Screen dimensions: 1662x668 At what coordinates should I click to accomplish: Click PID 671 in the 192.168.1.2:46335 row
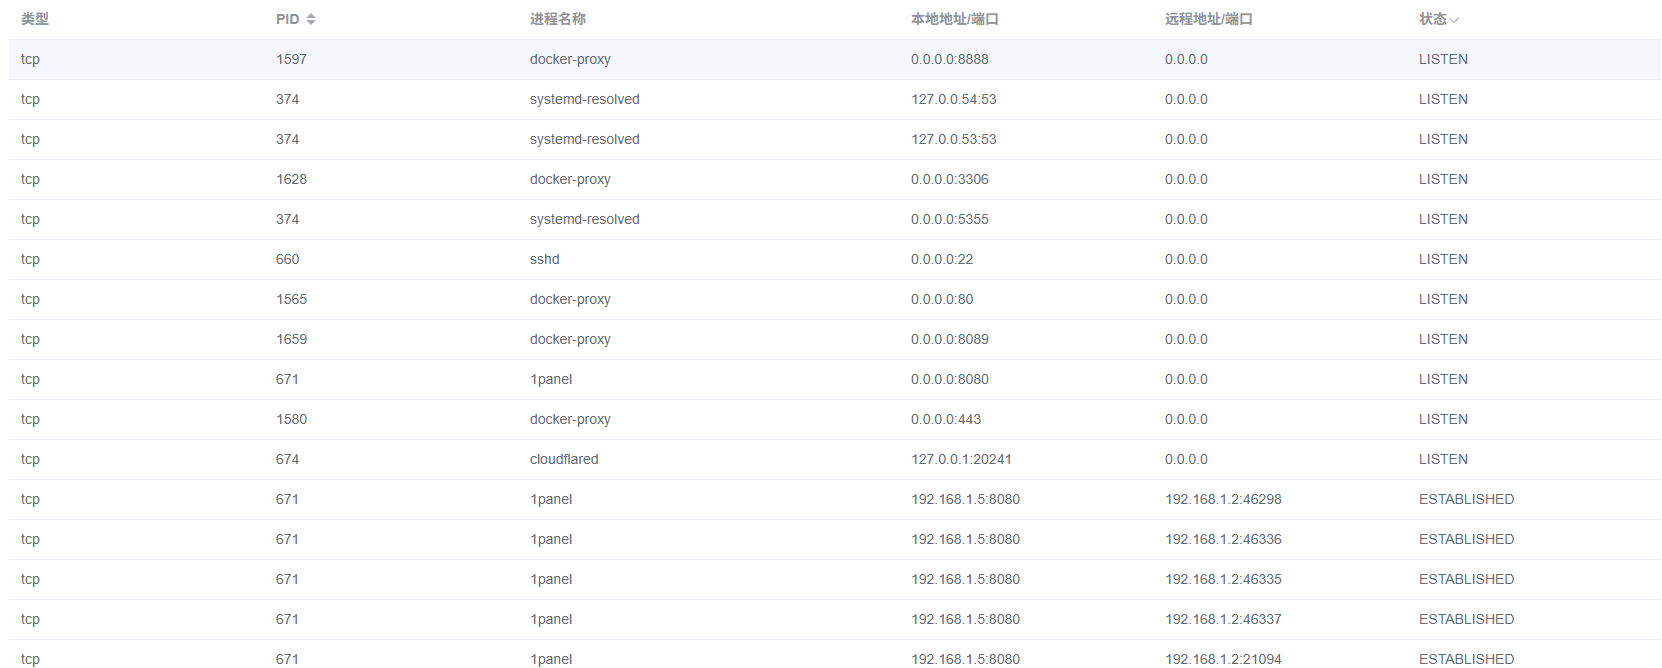pyautogui.click(x=288, y=579)
